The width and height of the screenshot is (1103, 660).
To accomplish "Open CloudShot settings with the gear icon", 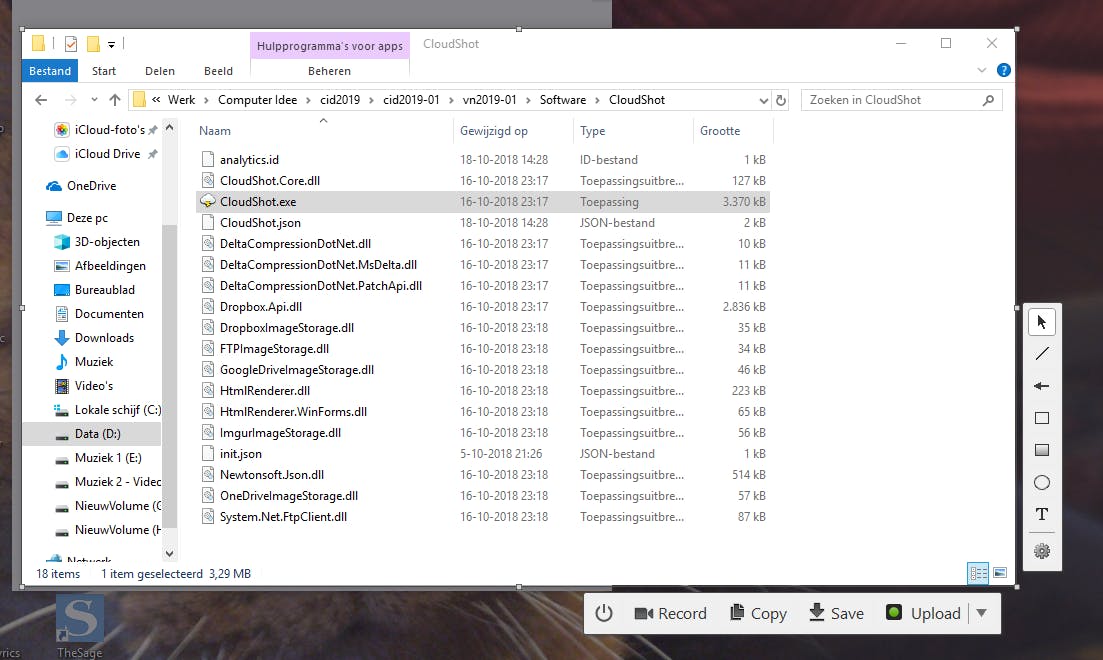I will [1042, 550].
